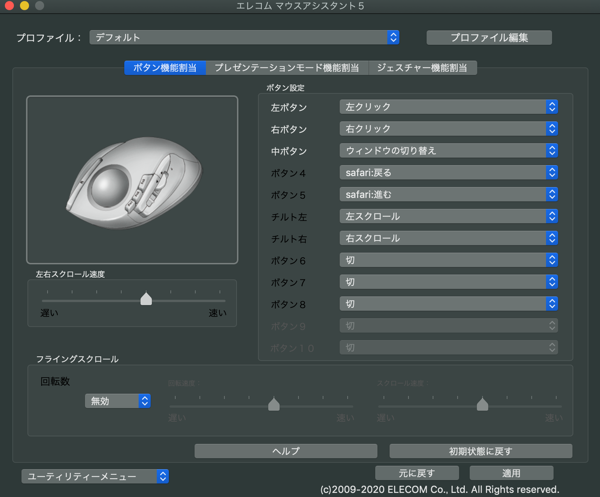The width and height of the screenshot is (600, 497).
Task: Close the window with the red button
Action: tap(9, 5)
